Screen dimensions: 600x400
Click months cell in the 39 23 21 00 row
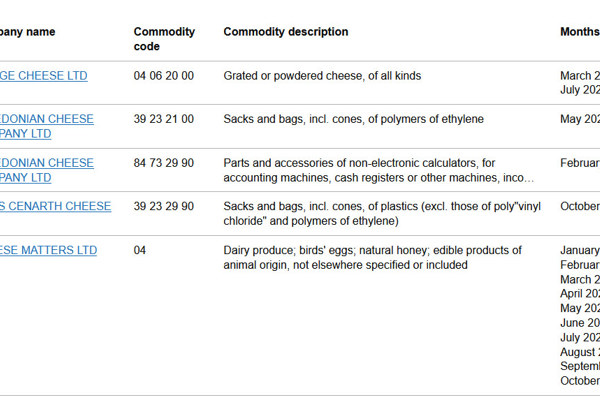(x=580, y=119)
